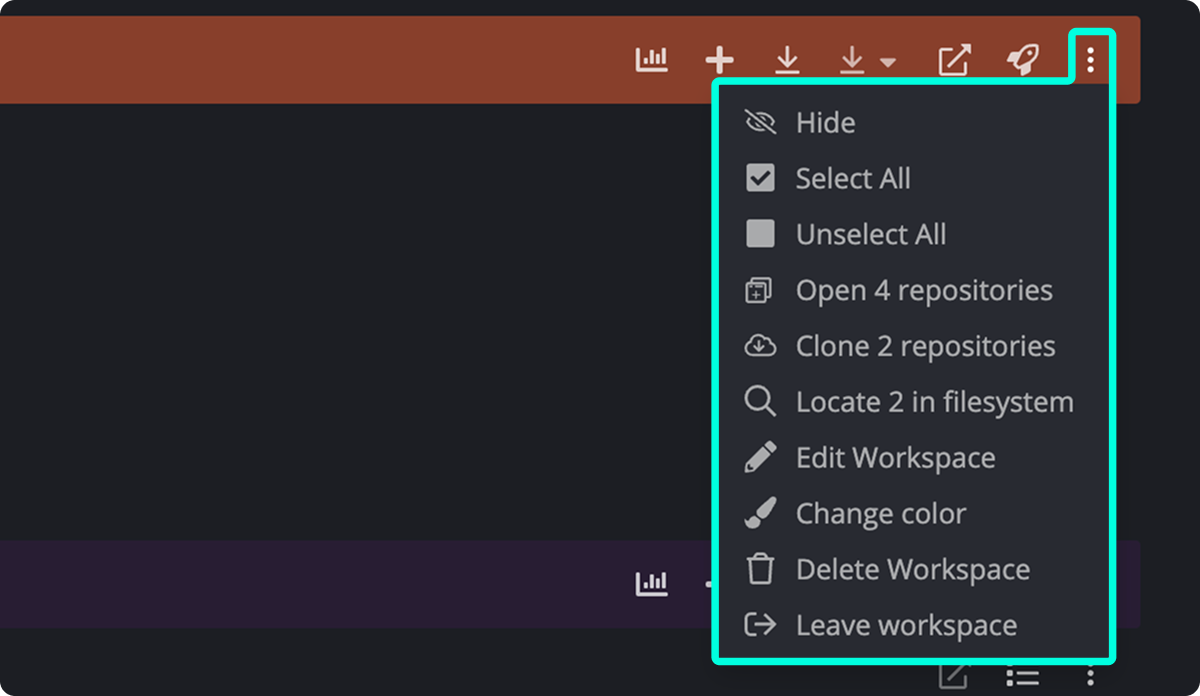Open the kebab menu at the bottom right
Image resolution: width=1200 pixels, height=696 pixels.
1090,676
